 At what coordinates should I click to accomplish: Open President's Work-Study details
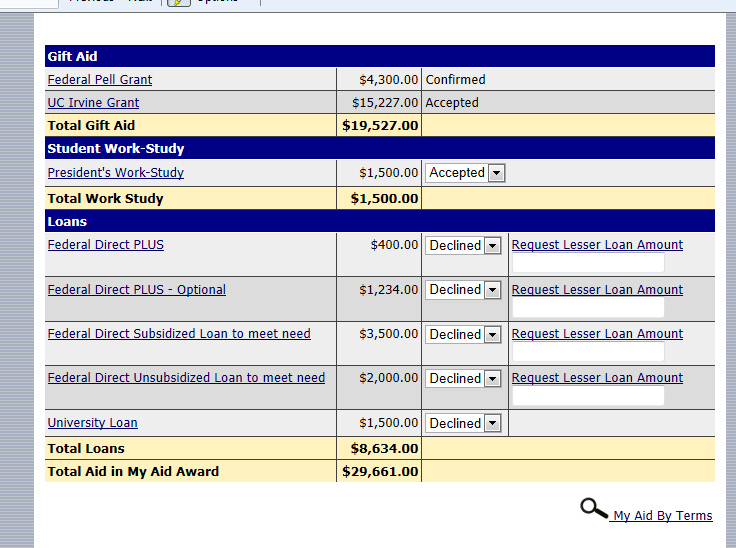(115, 172)
